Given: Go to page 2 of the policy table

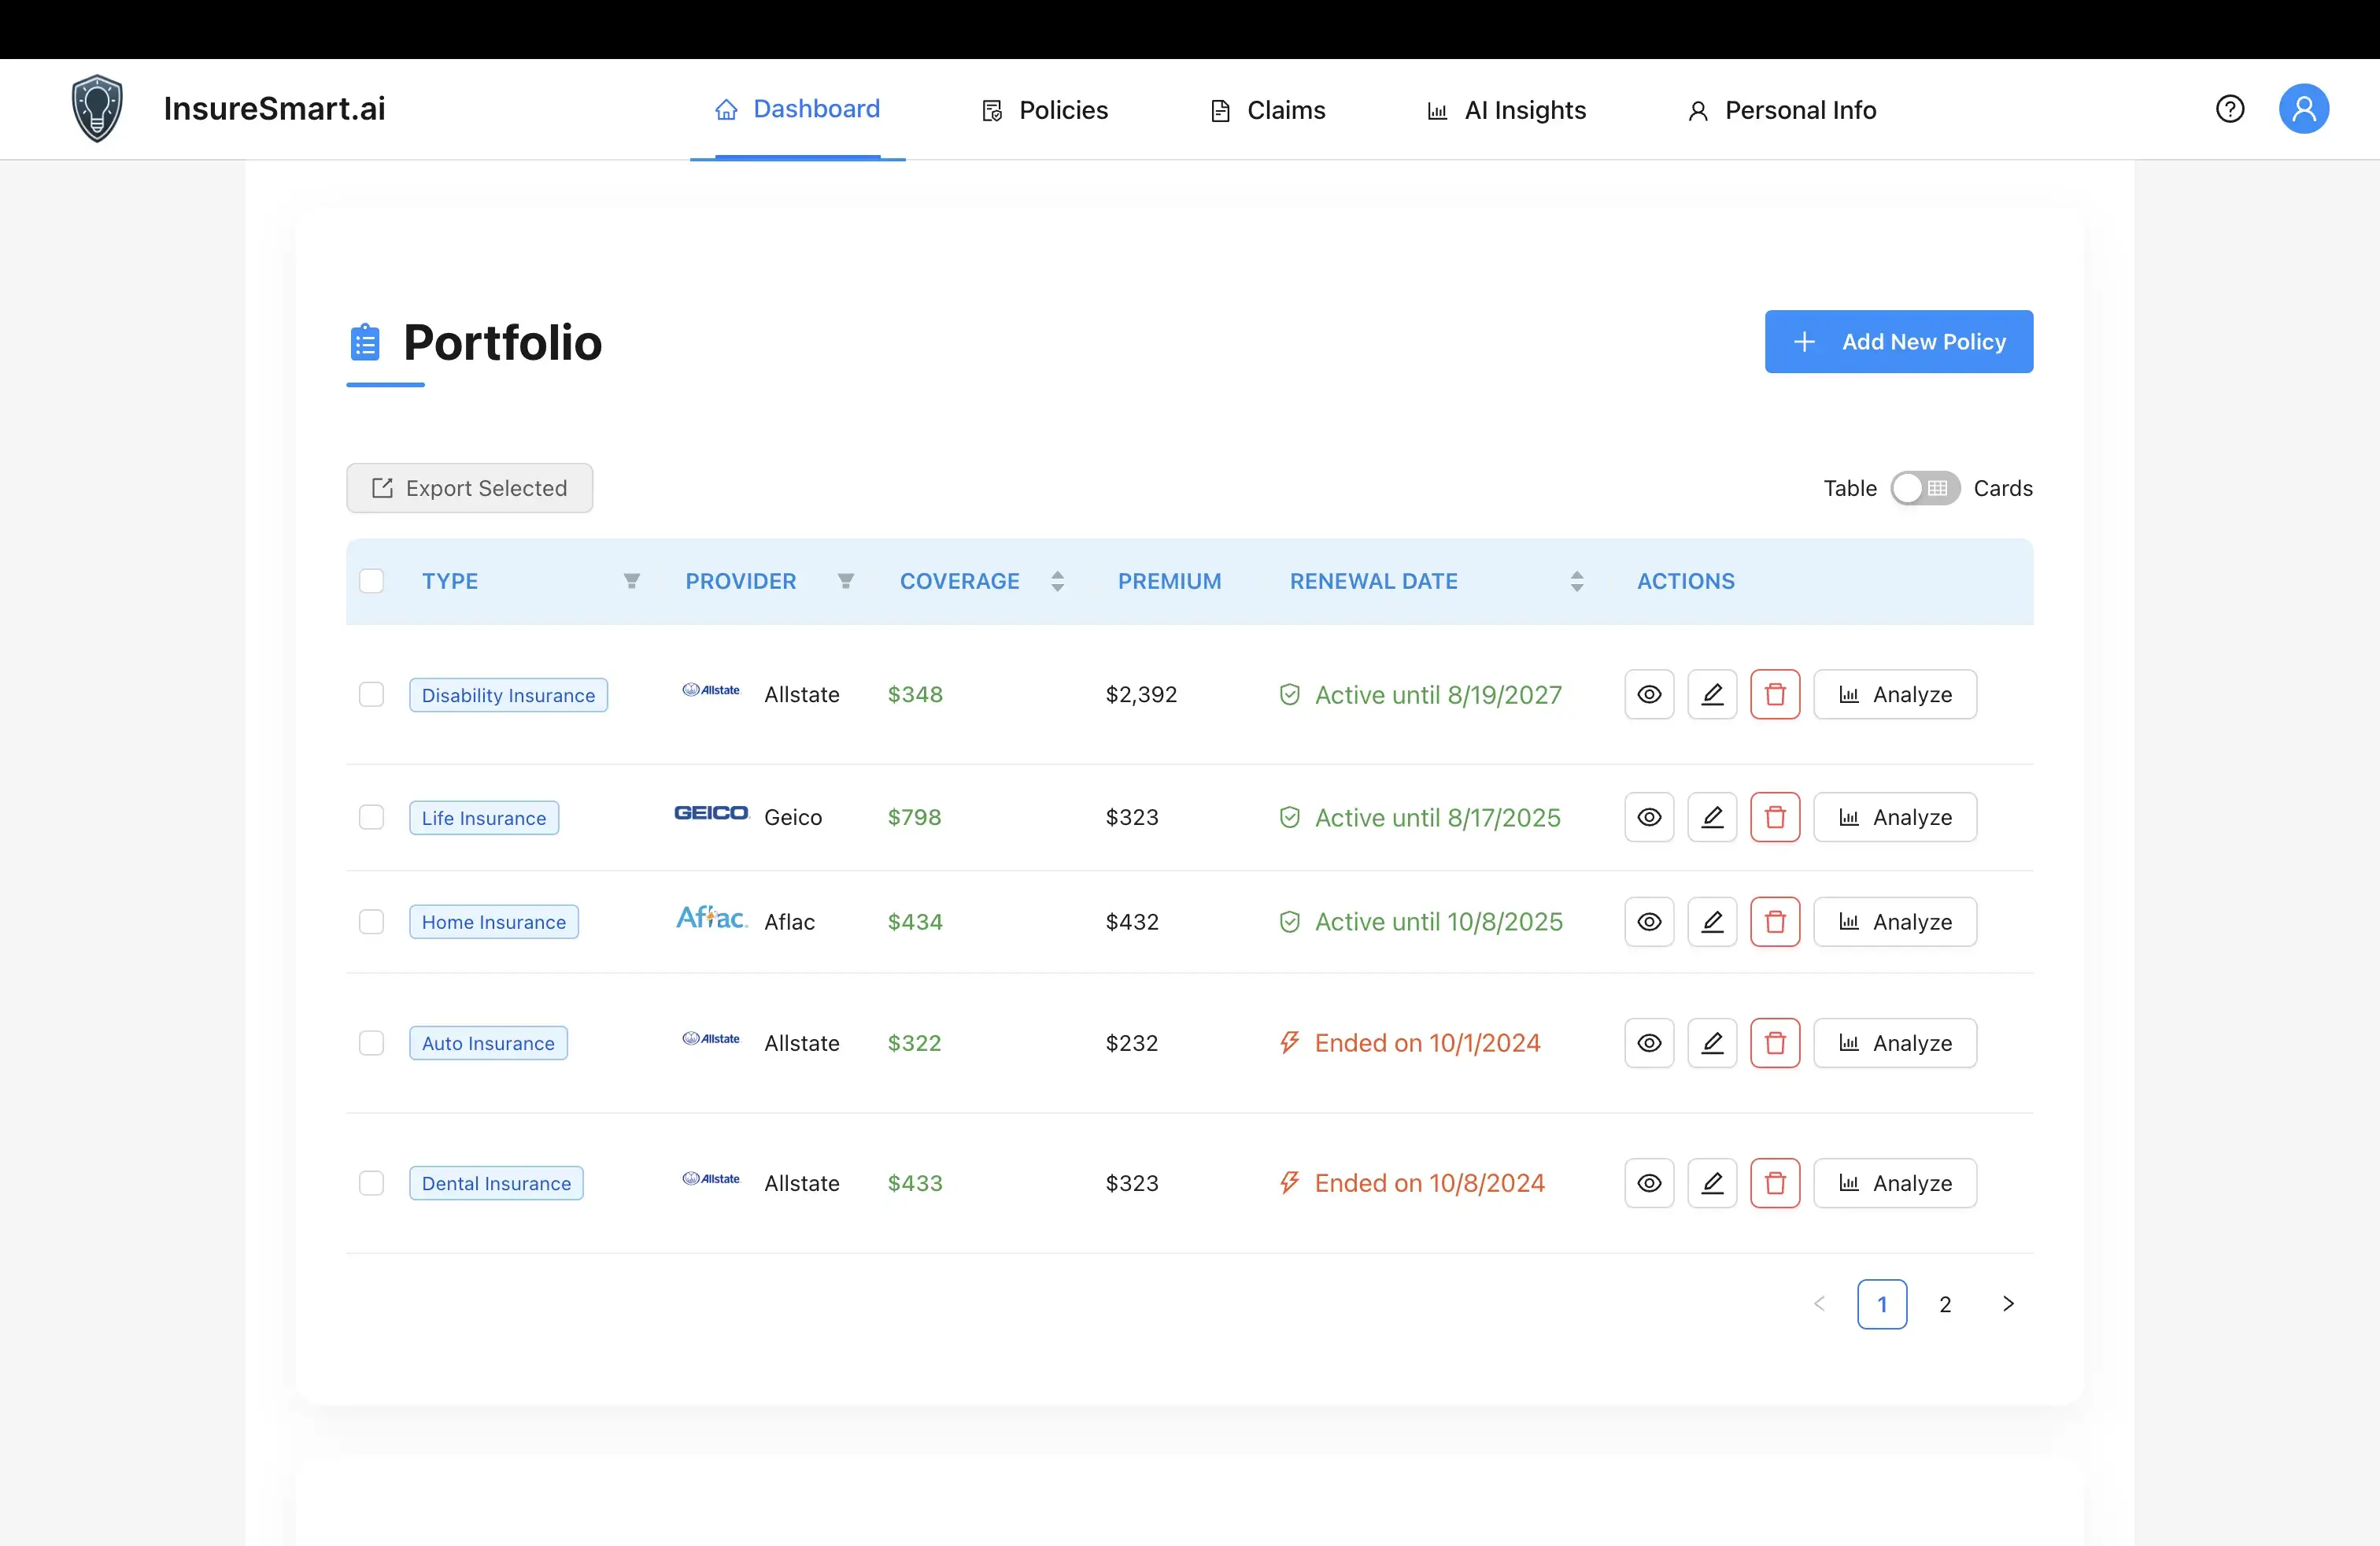Looking at the screenshot, I should [x=1946, y=1304].
